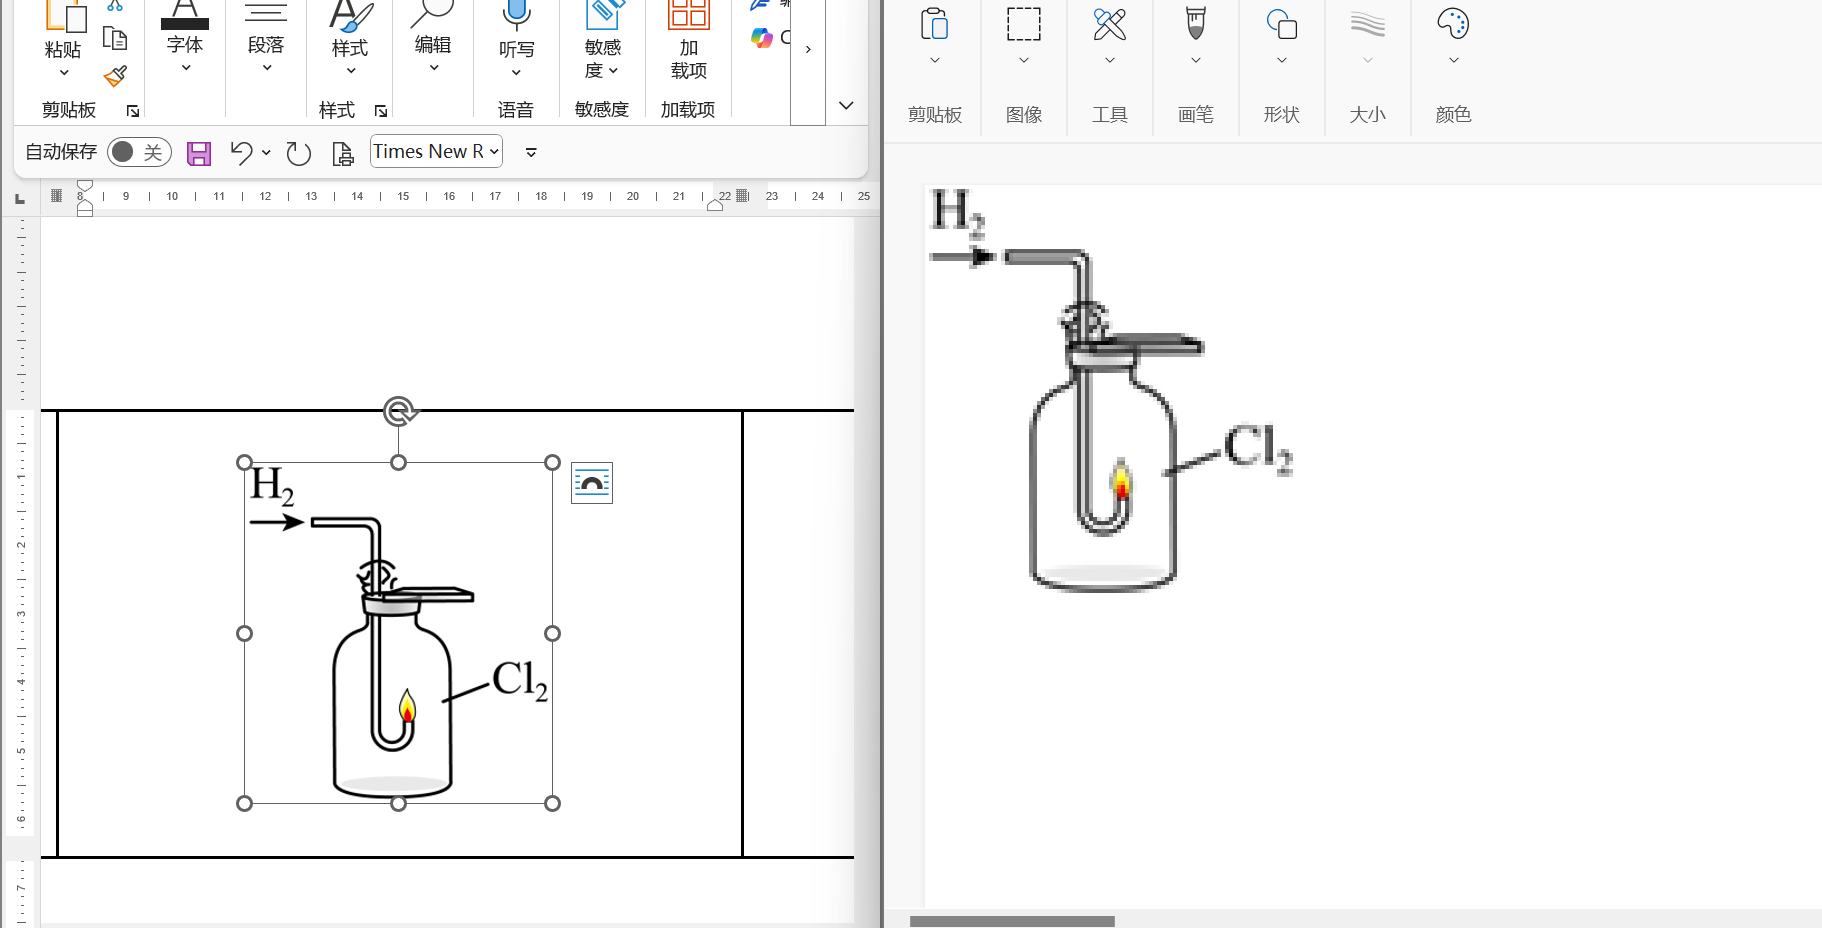
Task: Open the layout options icon beside the picture
Action: click(x=592, y=484)
